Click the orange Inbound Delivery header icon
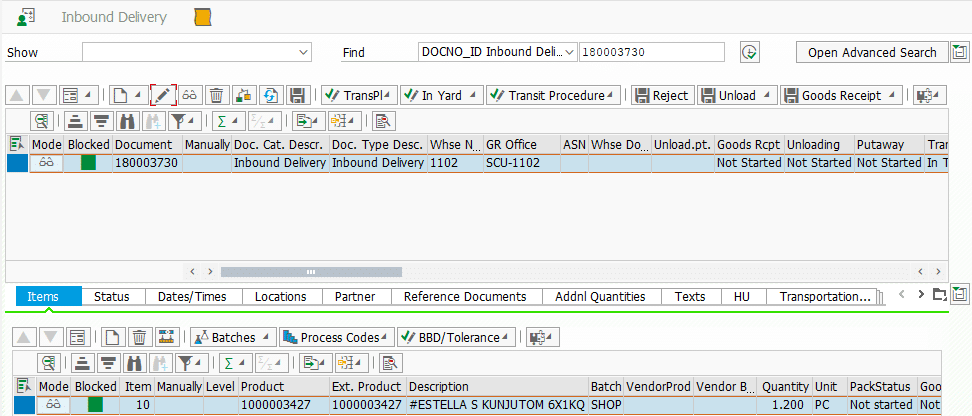The image size is (972, 416). tap(203, 18)
